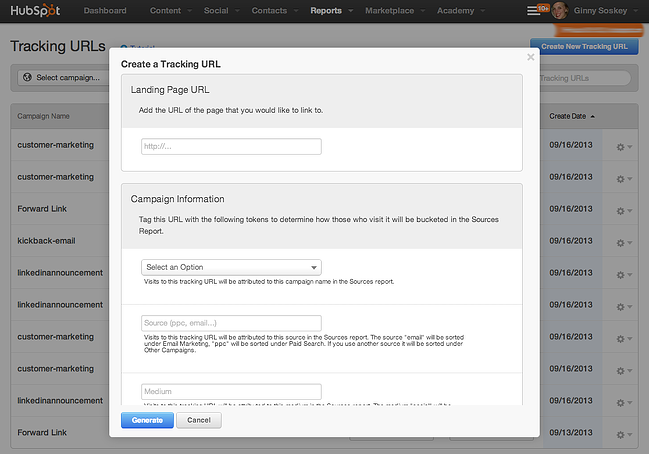
Task: Sort by Create Date column header
Action: click(x=571, y=116)
